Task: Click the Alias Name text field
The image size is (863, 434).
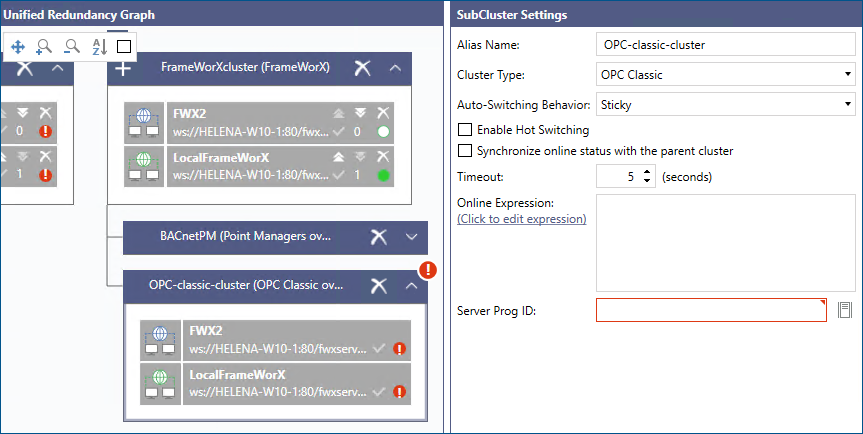Action: (724, 45)
